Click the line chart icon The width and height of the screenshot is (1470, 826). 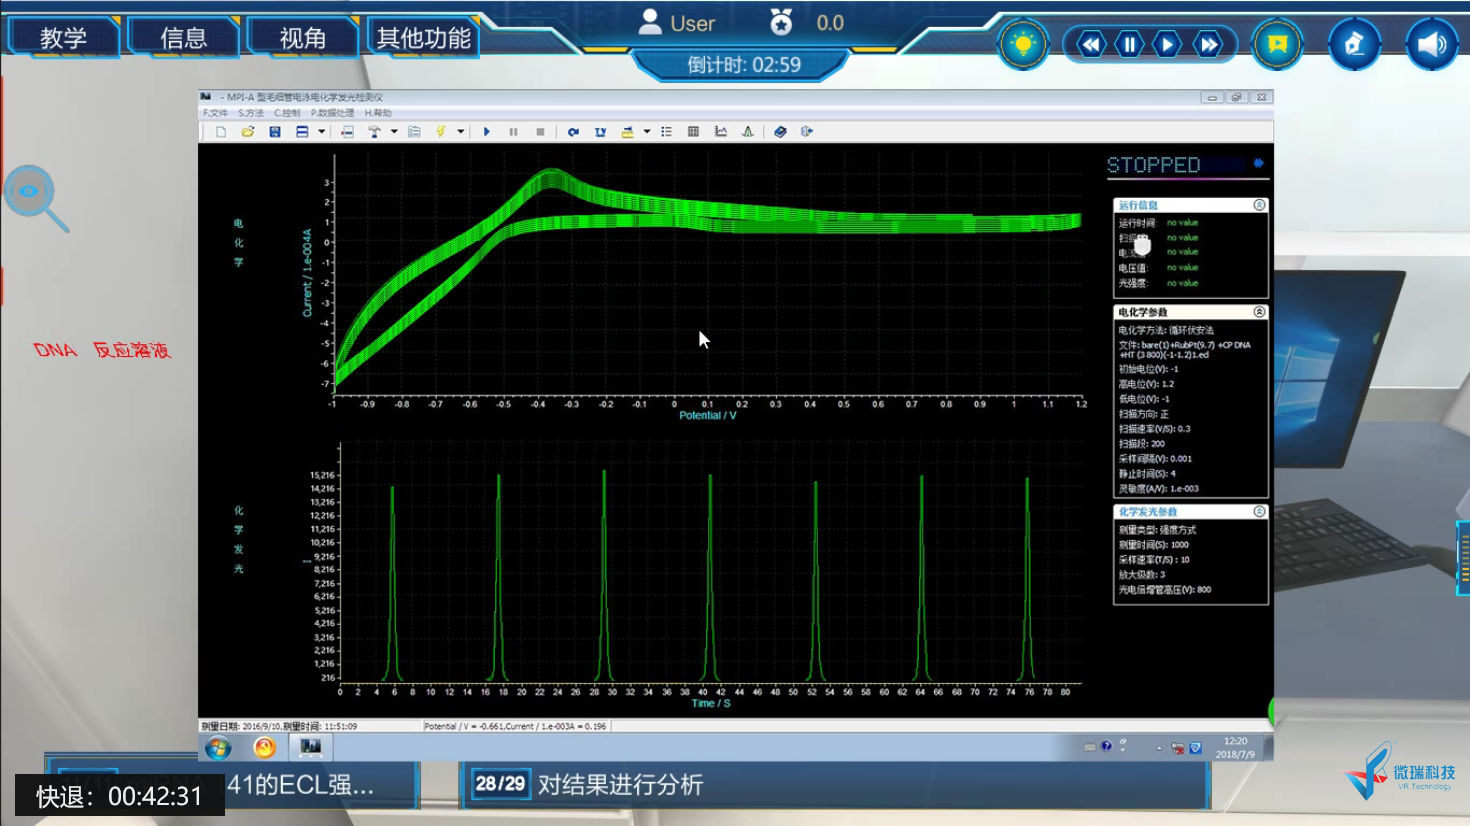point(721,132)
